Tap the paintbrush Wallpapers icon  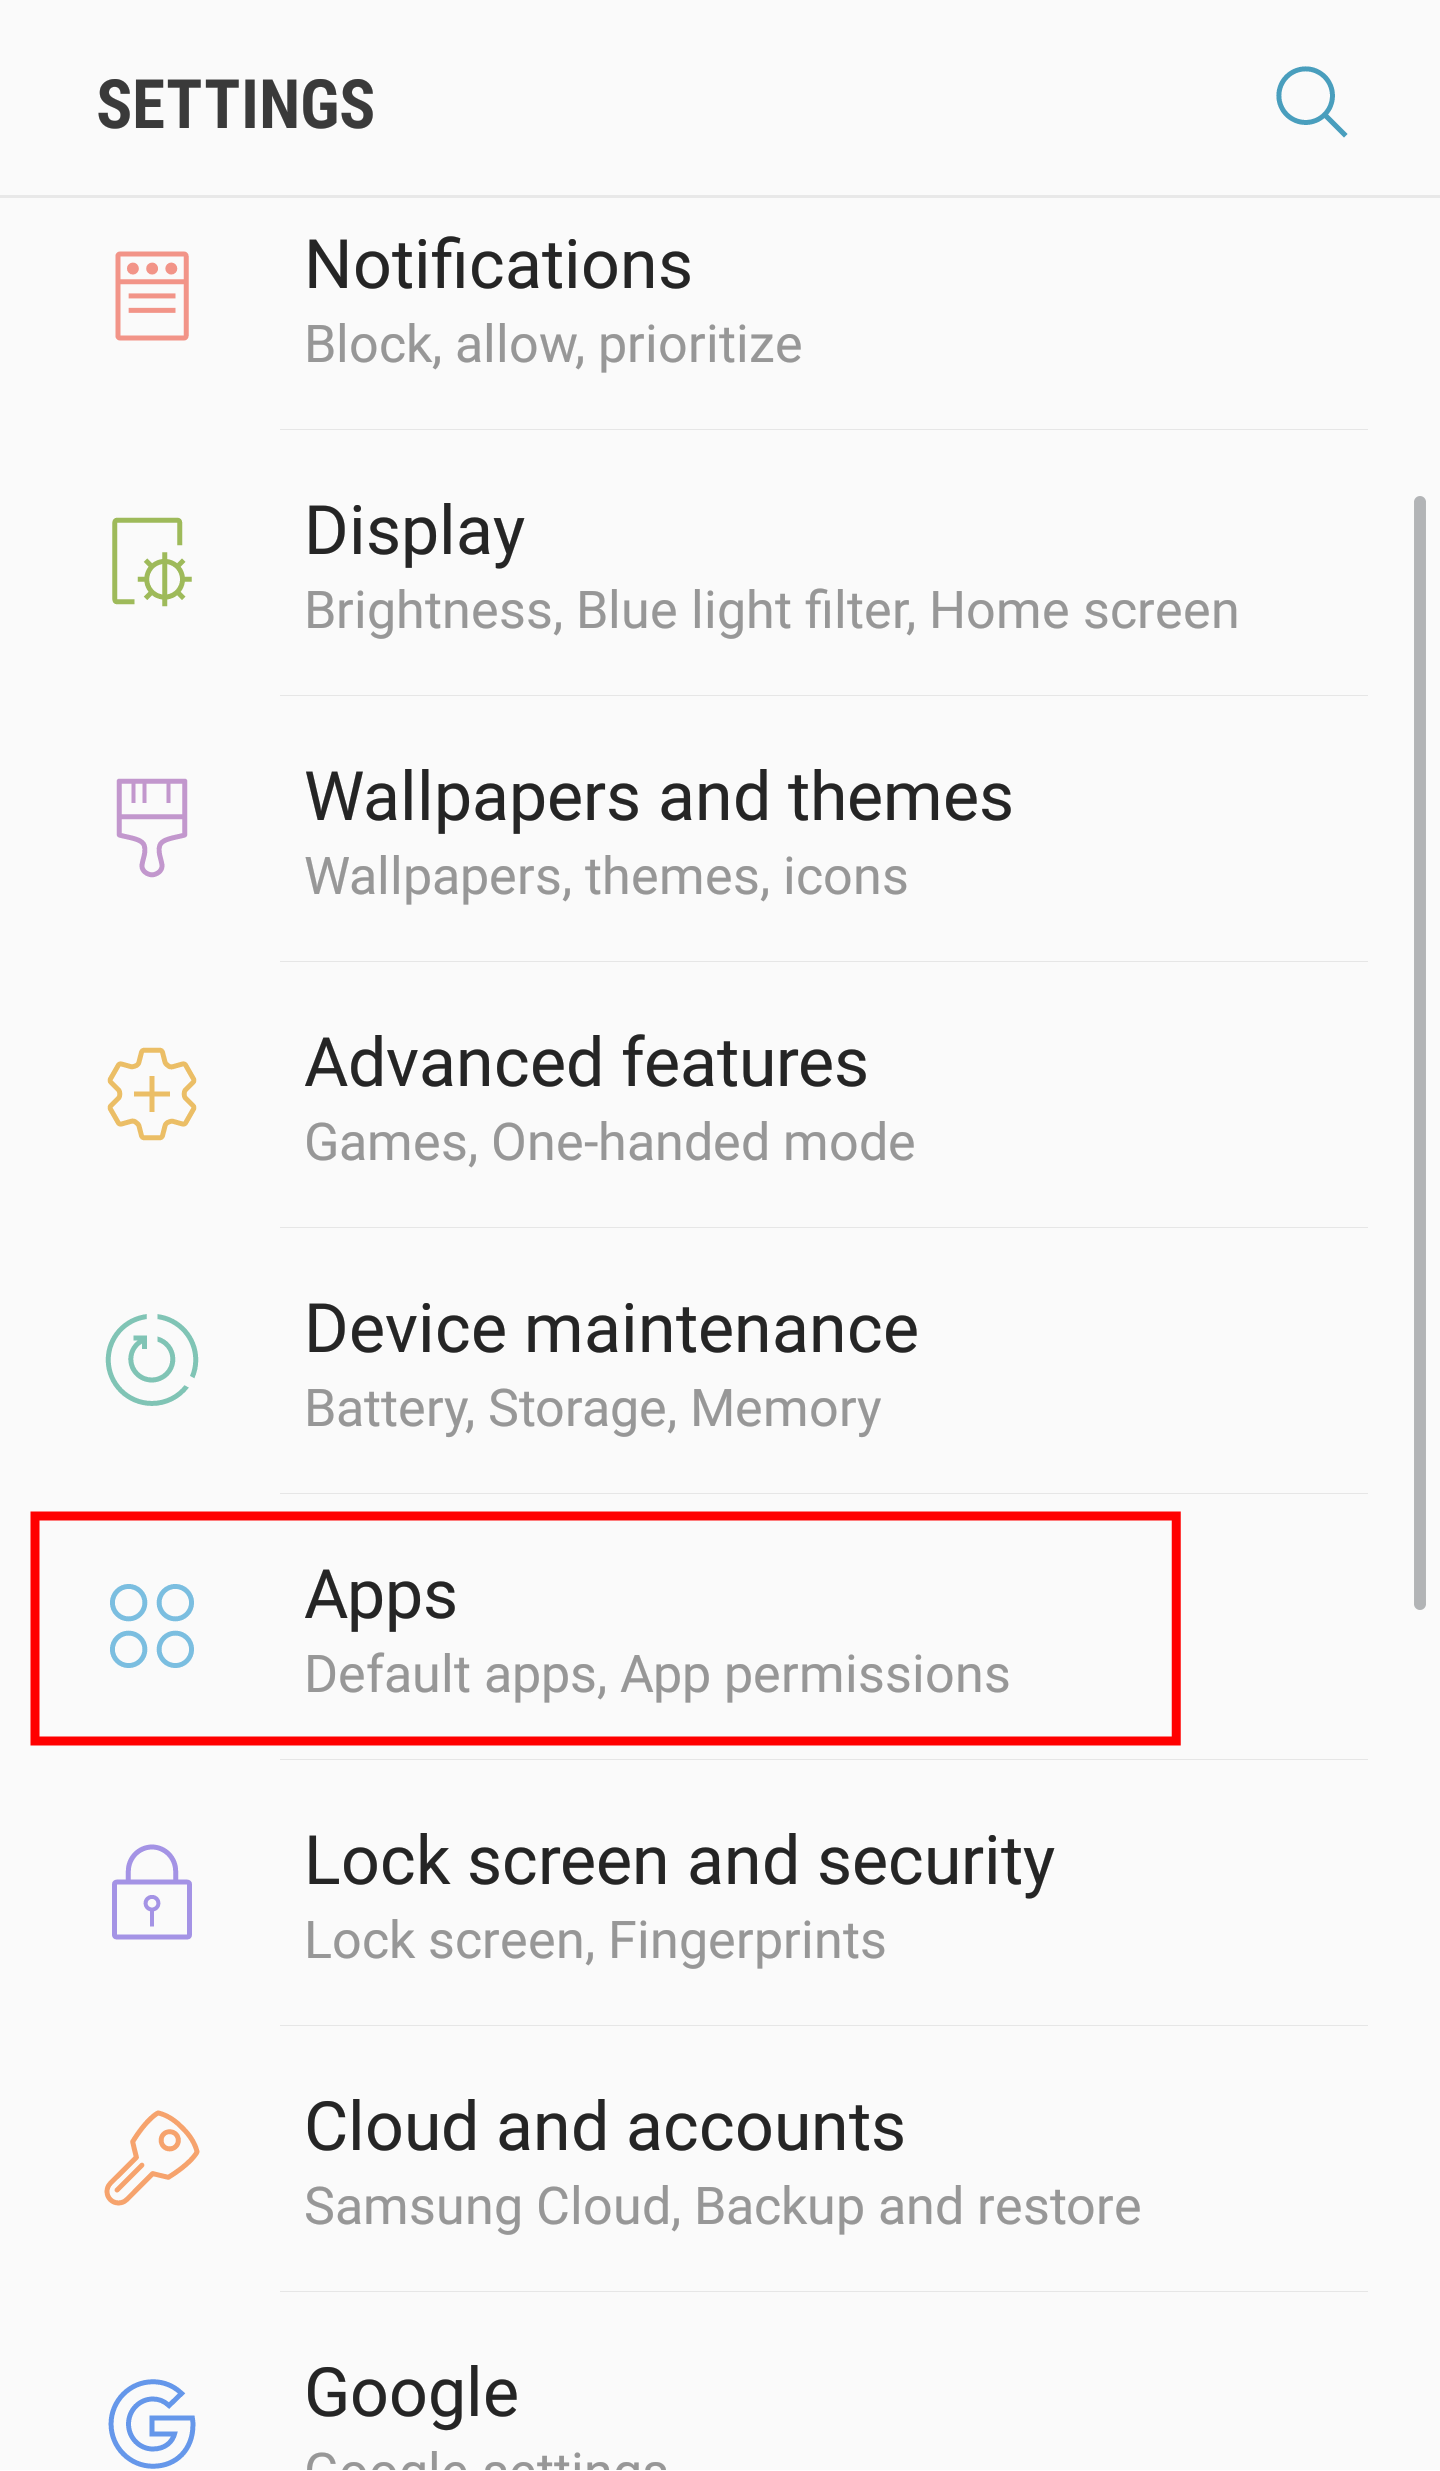pos(152,827)
